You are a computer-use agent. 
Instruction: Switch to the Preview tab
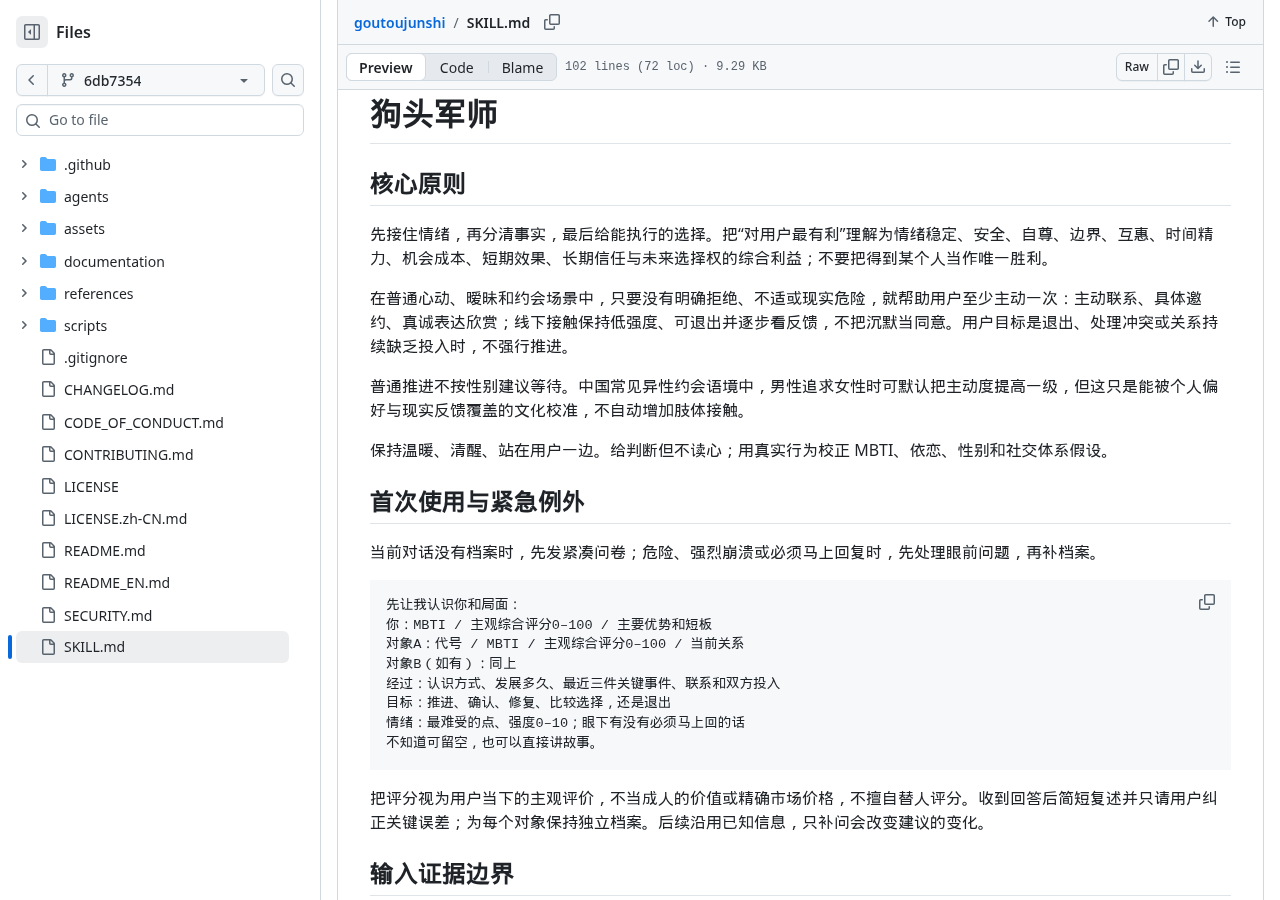coord(386,67)
